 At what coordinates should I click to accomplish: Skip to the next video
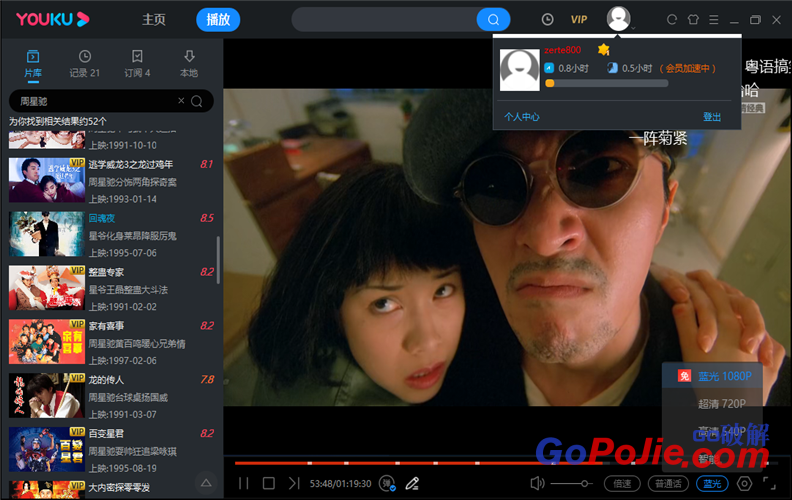[293, 484]
